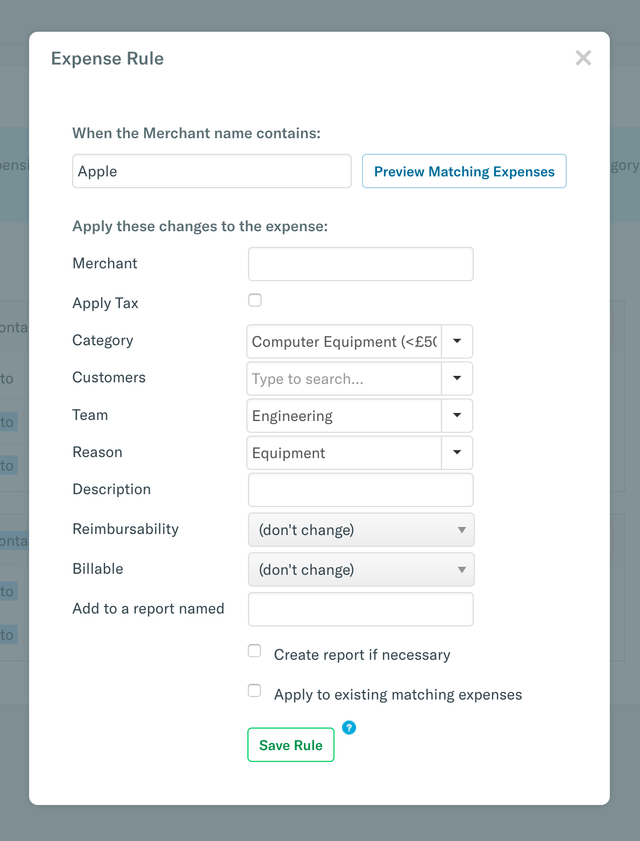This screenshot has width=640, height=841.
Task: Close the Expense Rule dialog
Action: click(x=583, y=59)
